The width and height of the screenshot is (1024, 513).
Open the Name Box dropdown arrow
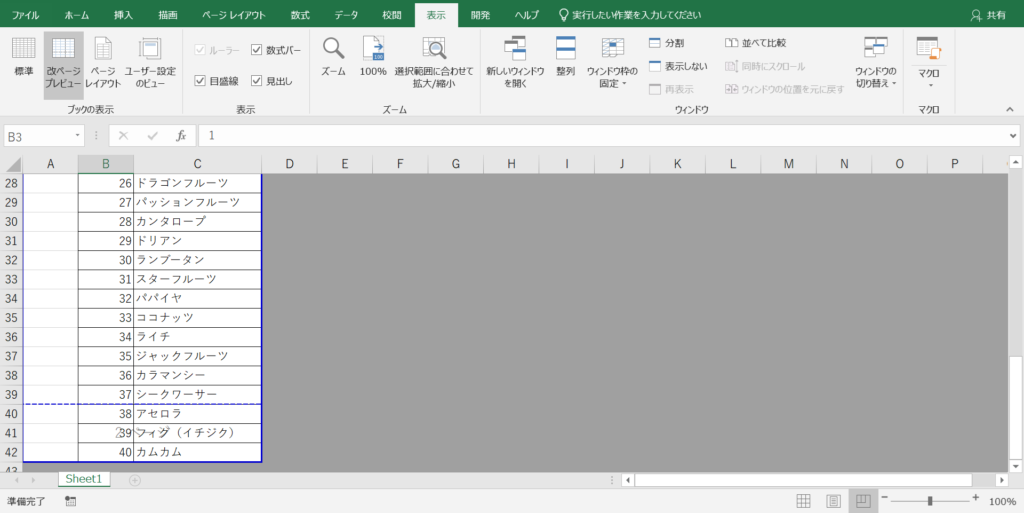click(x=78, y=136)
